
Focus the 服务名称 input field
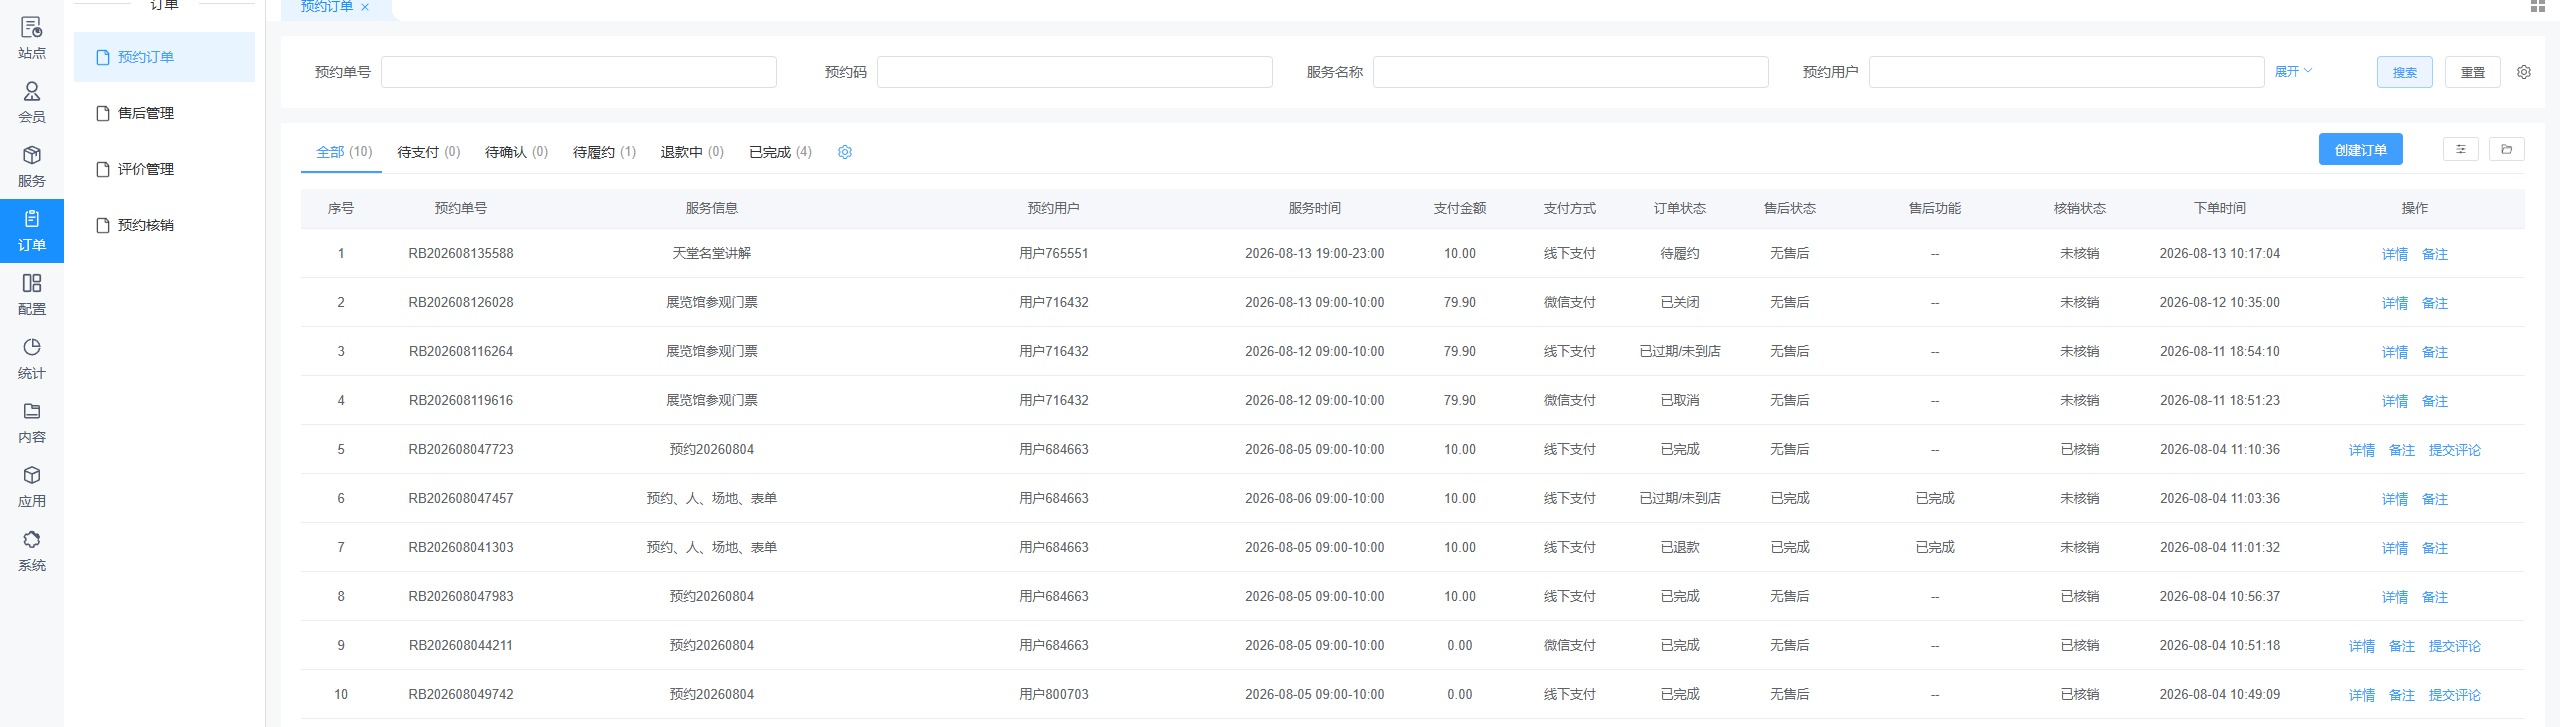point(1571,72)
